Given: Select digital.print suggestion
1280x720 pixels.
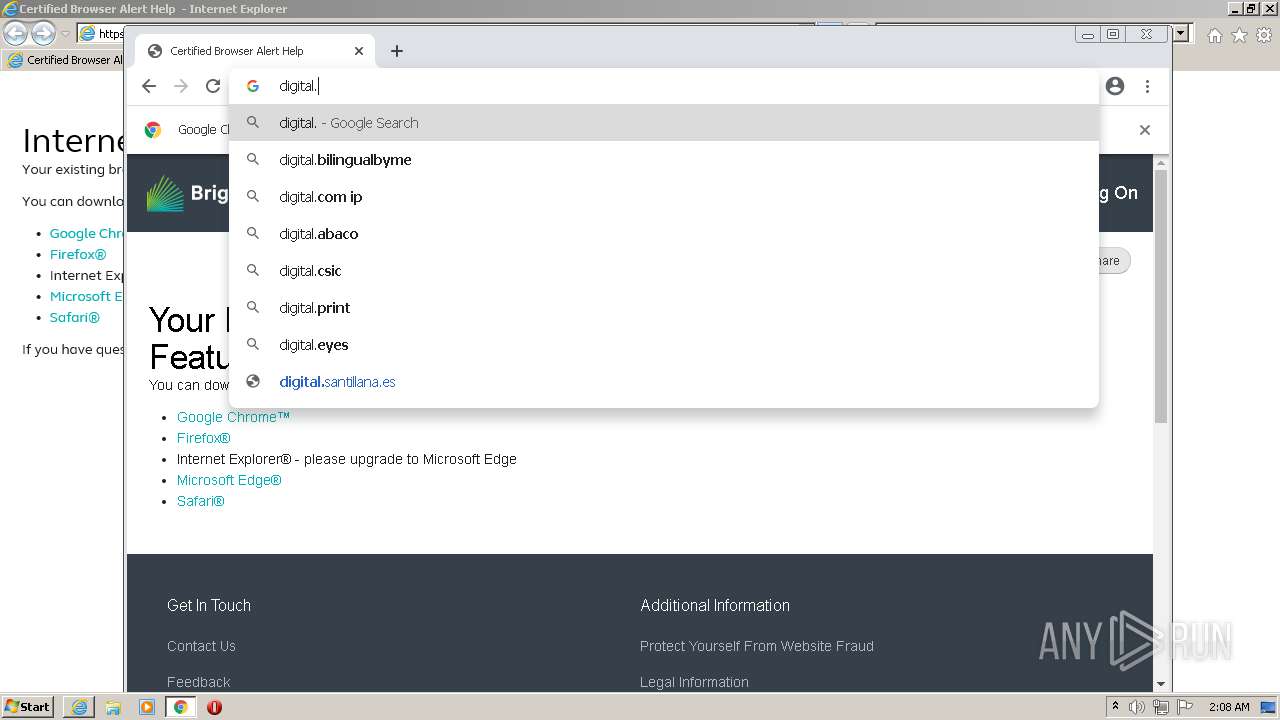Looking at the screenshot, I should pyautogui.click(x=664, y=308).
